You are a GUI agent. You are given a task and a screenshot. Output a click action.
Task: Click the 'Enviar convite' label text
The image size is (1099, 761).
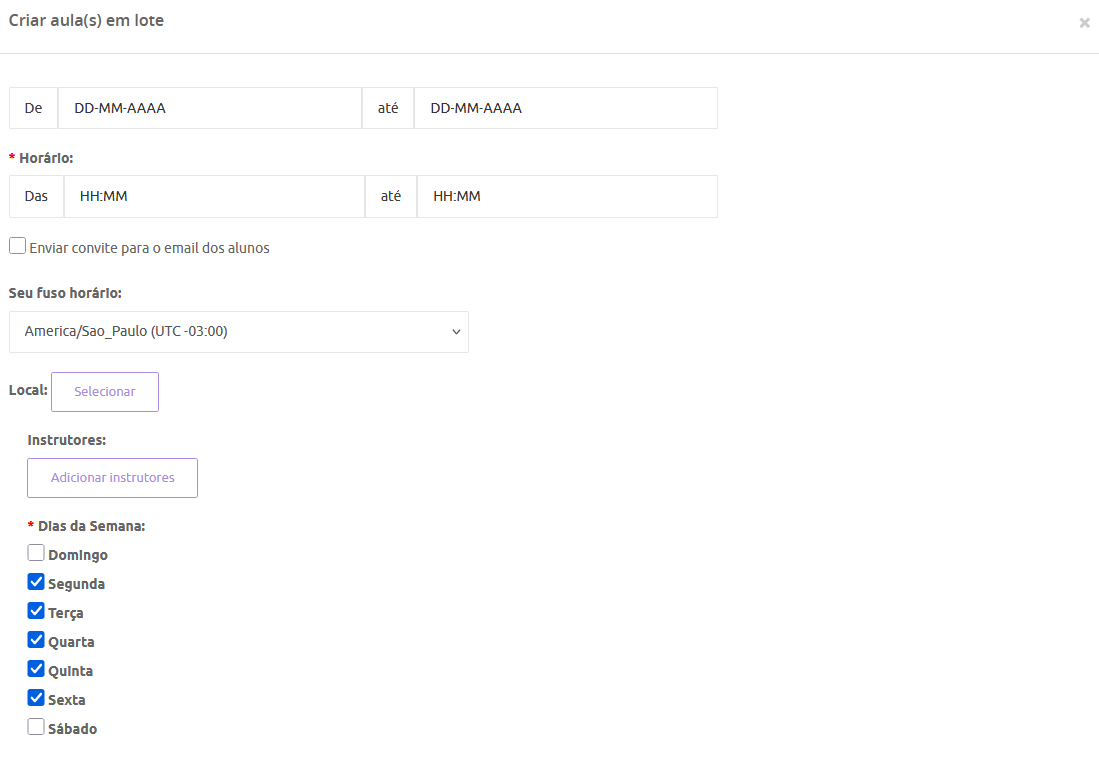pyautogui.click(x=150, y=248)
